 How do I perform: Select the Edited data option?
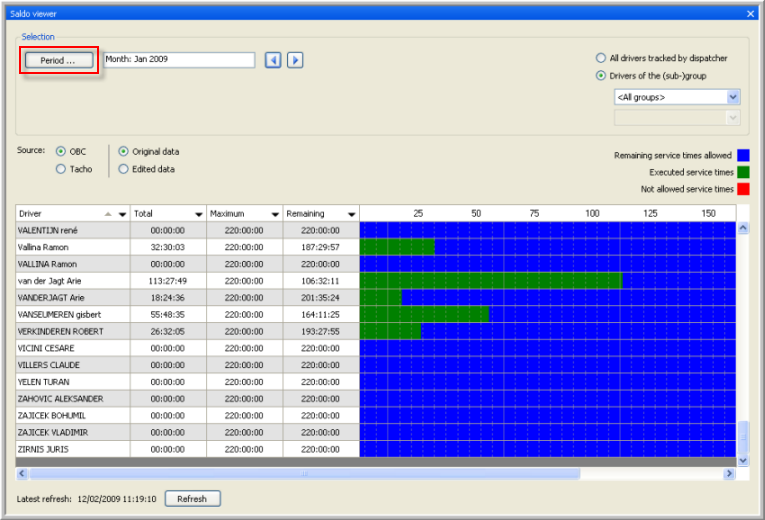pyautogui.click(x=124, y=170)
